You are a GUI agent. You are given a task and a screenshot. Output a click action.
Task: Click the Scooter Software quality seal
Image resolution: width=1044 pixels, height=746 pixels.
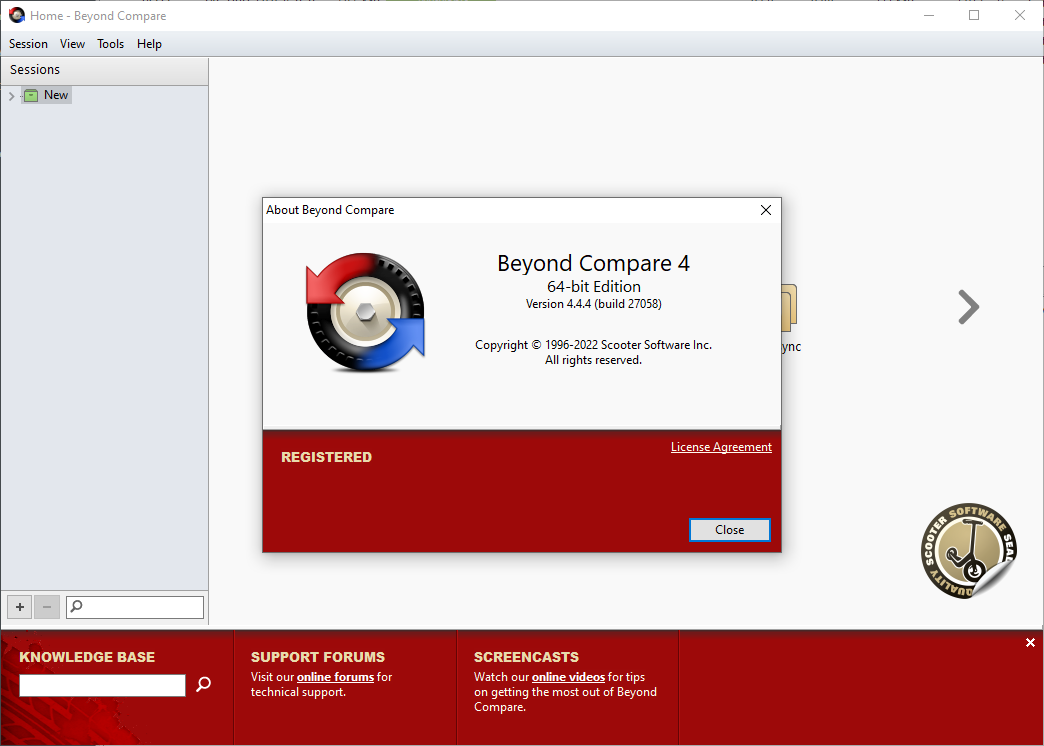(969, 551)
